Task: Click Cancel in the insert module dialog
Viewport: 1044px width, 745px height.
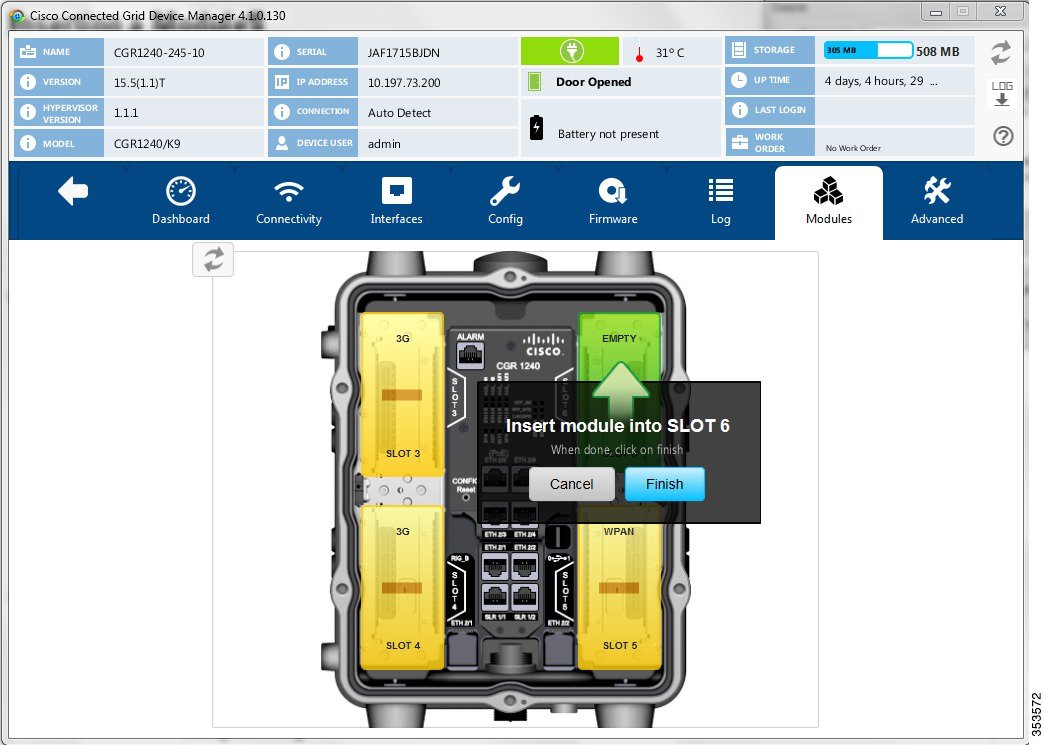Action: [x=571, y=484]
